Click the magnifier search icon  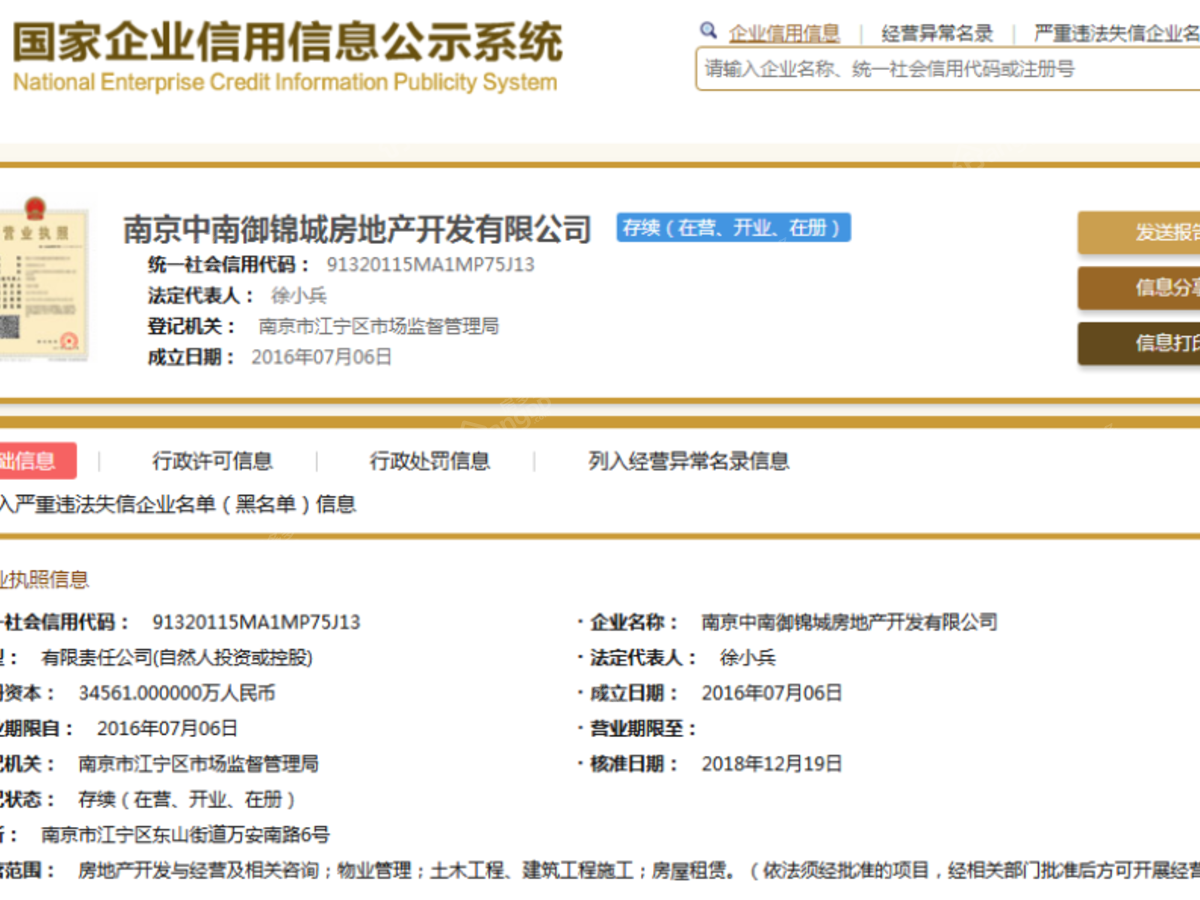tap(708, 31)
